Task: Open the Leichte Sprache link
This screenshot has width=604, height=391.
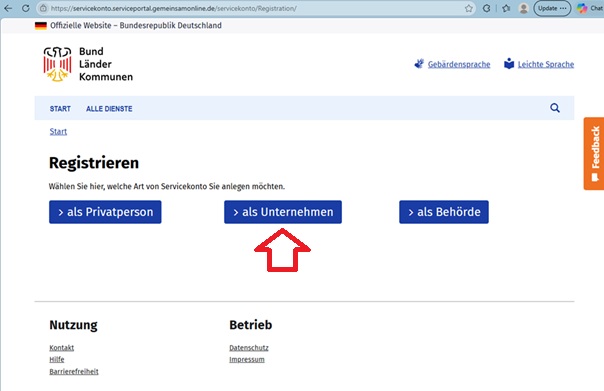Action: (x=545, y=64)
